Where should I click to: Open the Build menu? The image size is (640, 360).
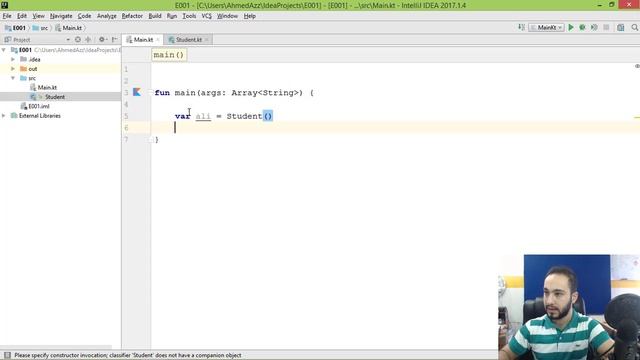155,16
